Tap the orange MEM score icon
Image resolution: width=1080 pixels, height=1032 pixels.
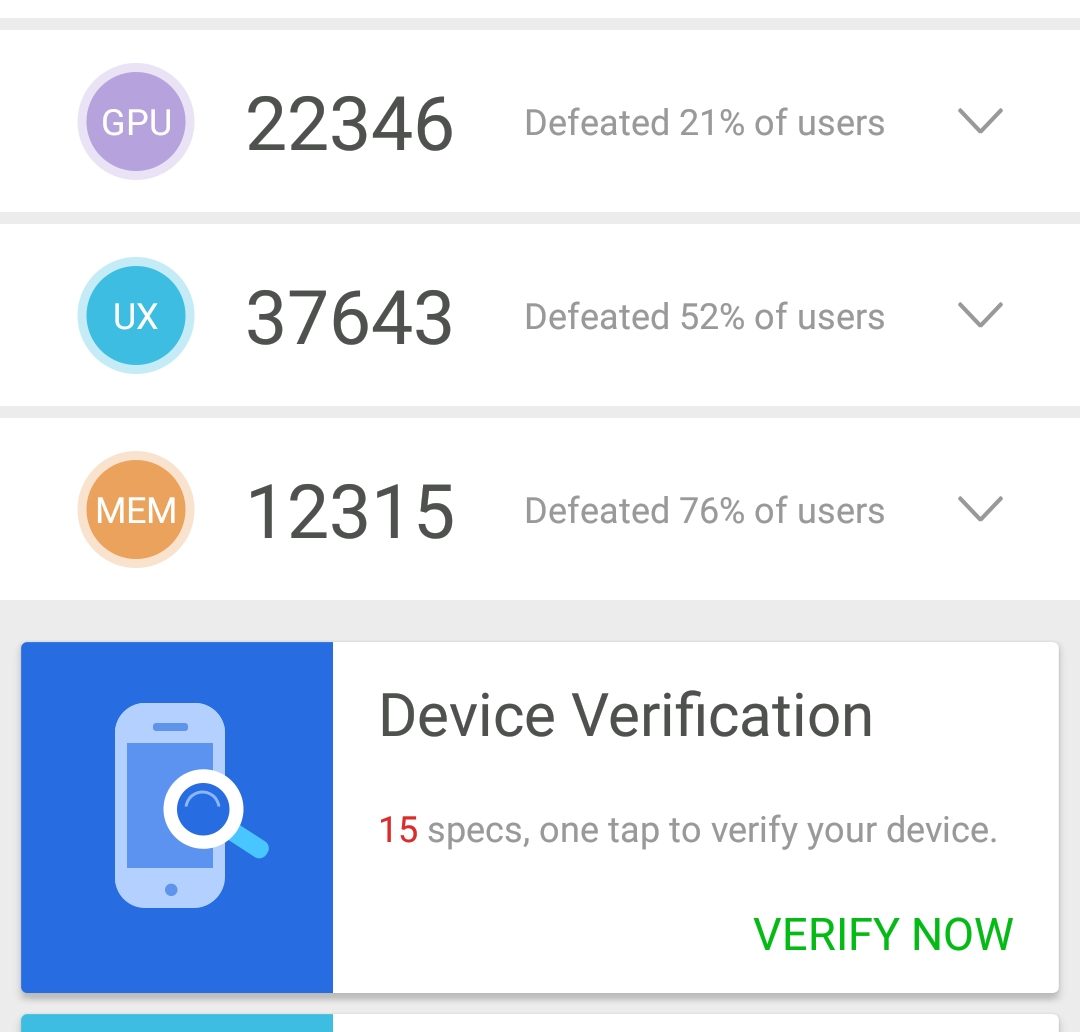tap(136, 510)
